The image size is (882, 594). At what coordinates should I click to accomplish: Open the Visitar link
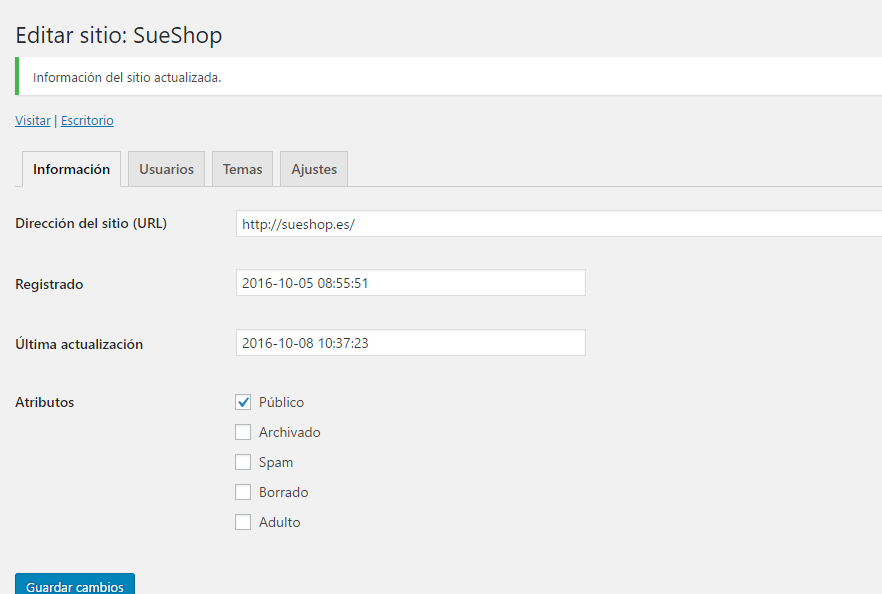click(x=33, y=120)
